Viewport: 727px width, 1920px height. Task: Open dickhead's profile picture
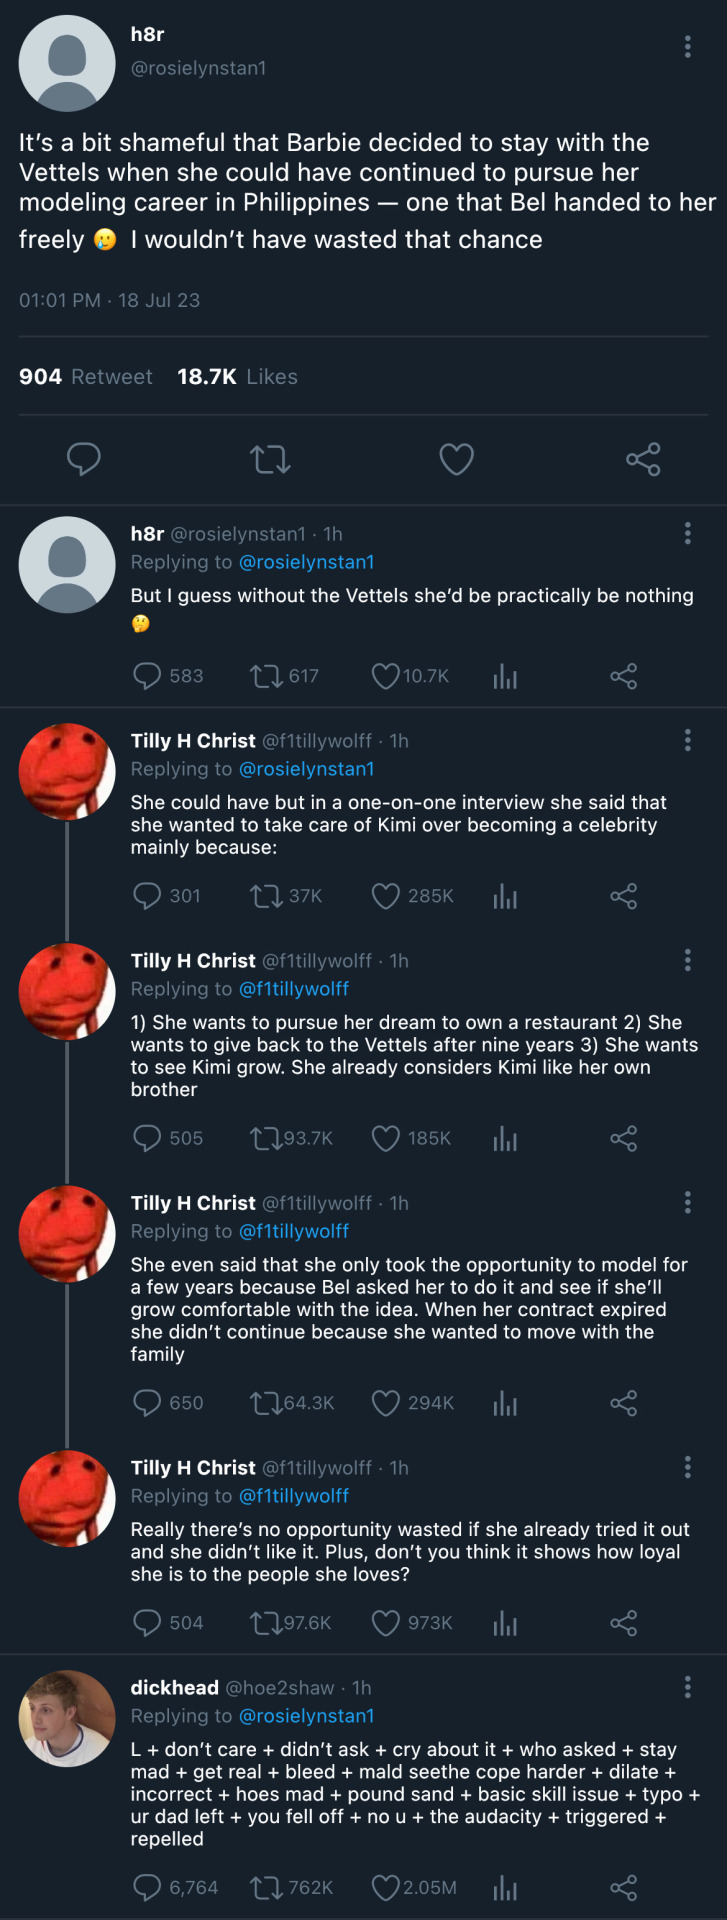coord(67,1718)
